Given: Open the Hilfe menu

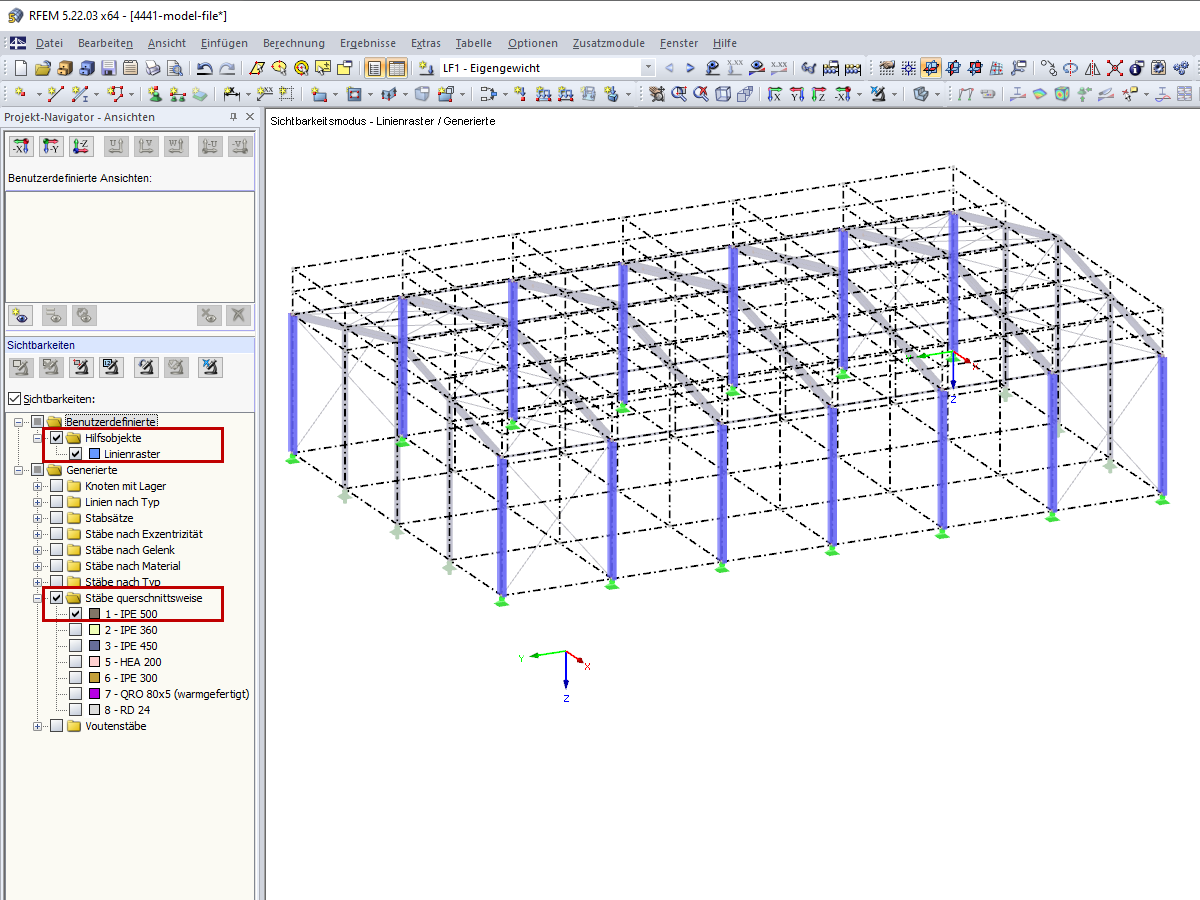Looking at the screenshot, I should pos(725,43).
